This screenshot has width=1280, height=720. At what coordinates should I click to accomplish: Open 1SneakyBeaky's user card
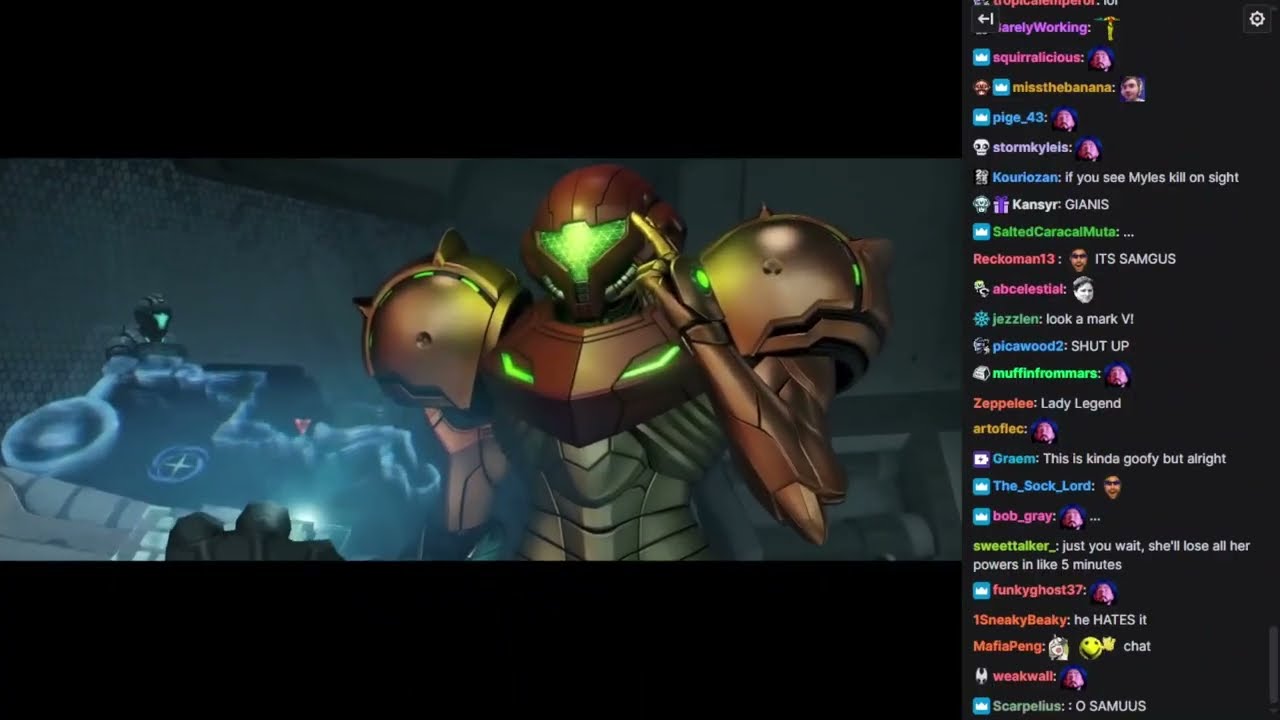pyautogui.click(x=1020, y=620)
